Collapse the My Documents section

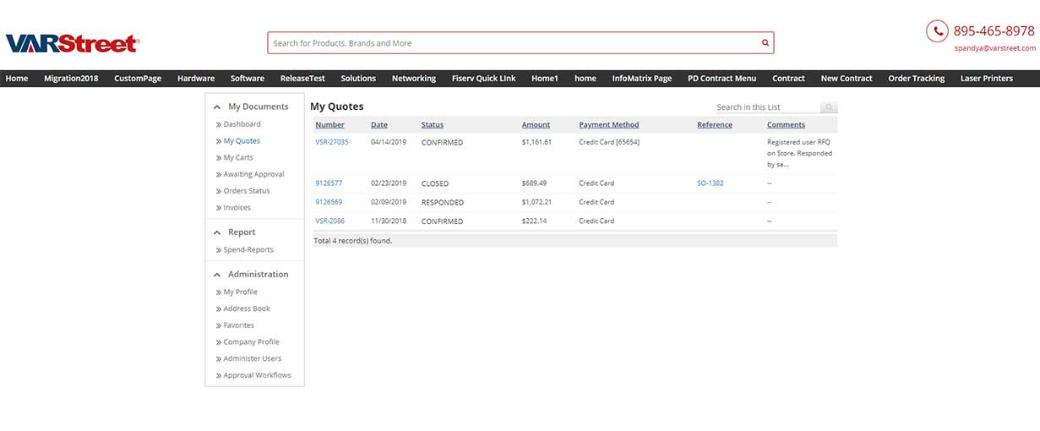217,106
